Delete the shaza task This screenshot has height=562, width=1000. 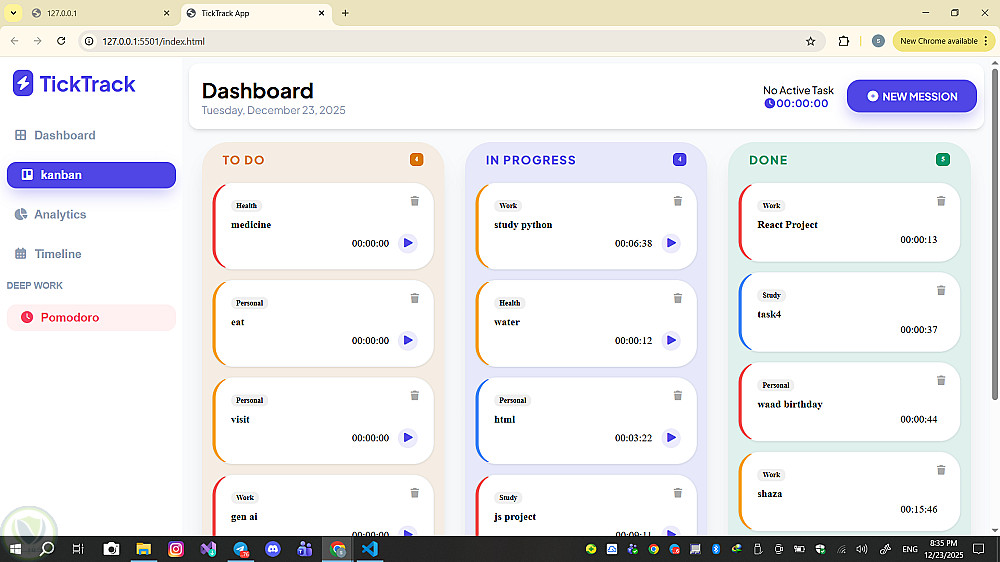(941, 470)
